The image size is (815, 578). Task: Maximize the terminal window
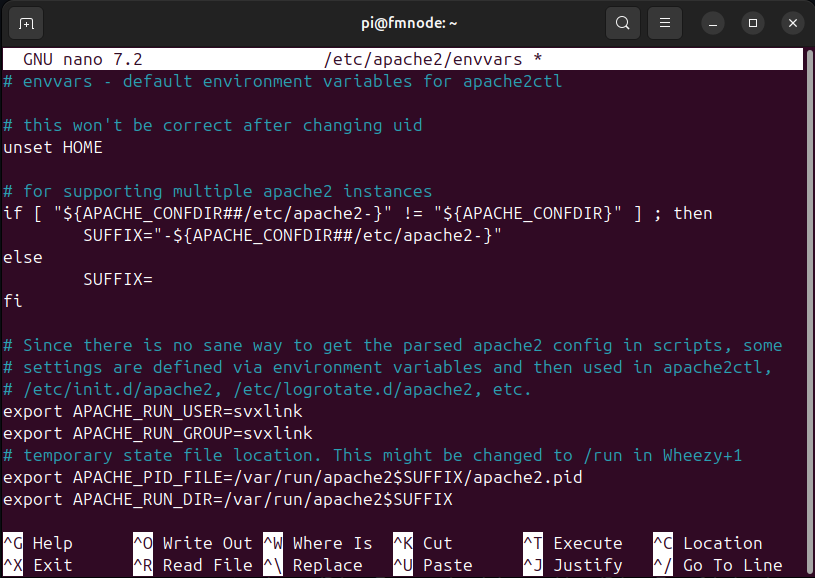(753, 22)
